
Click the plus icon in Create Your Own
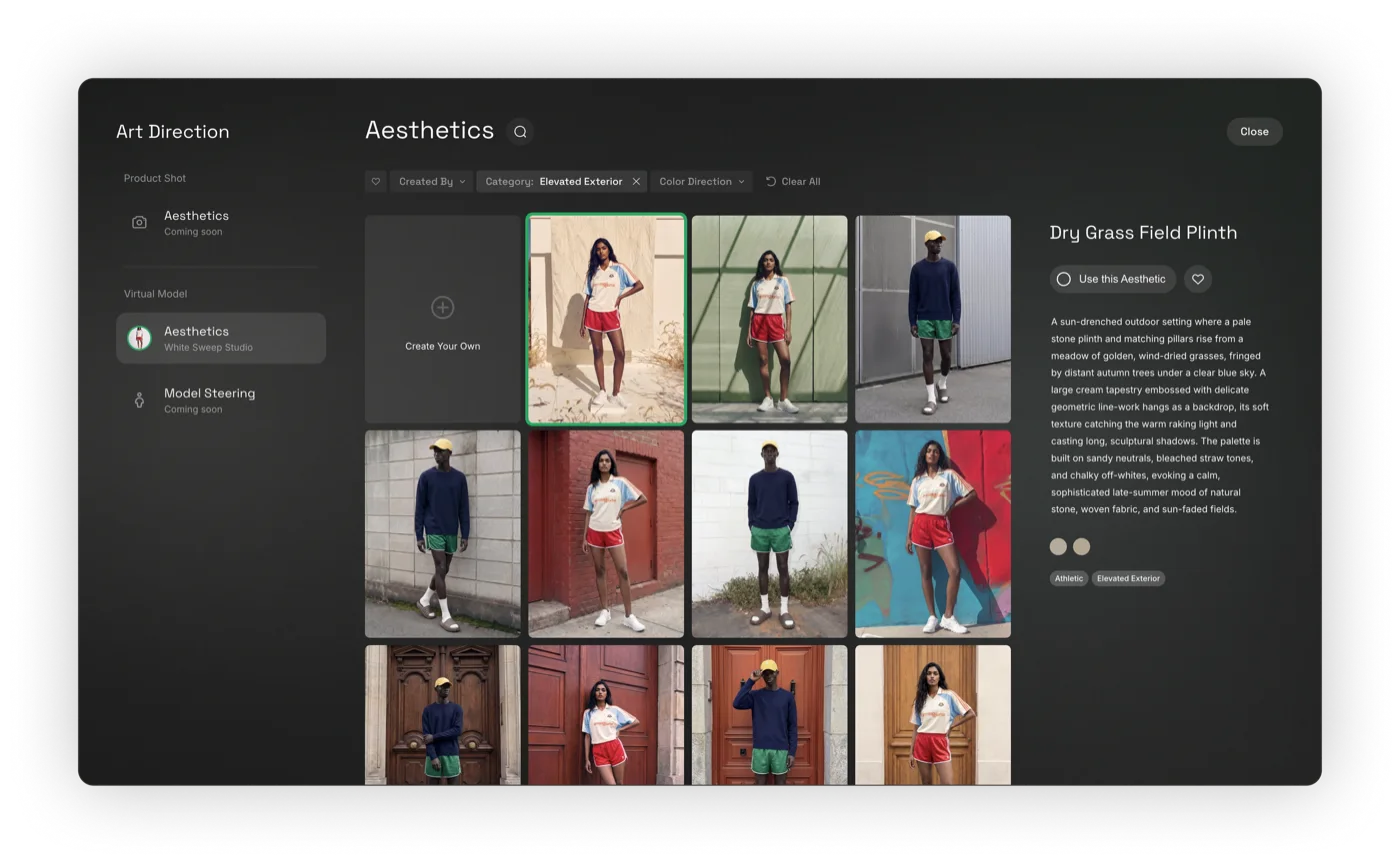point(443,307)
